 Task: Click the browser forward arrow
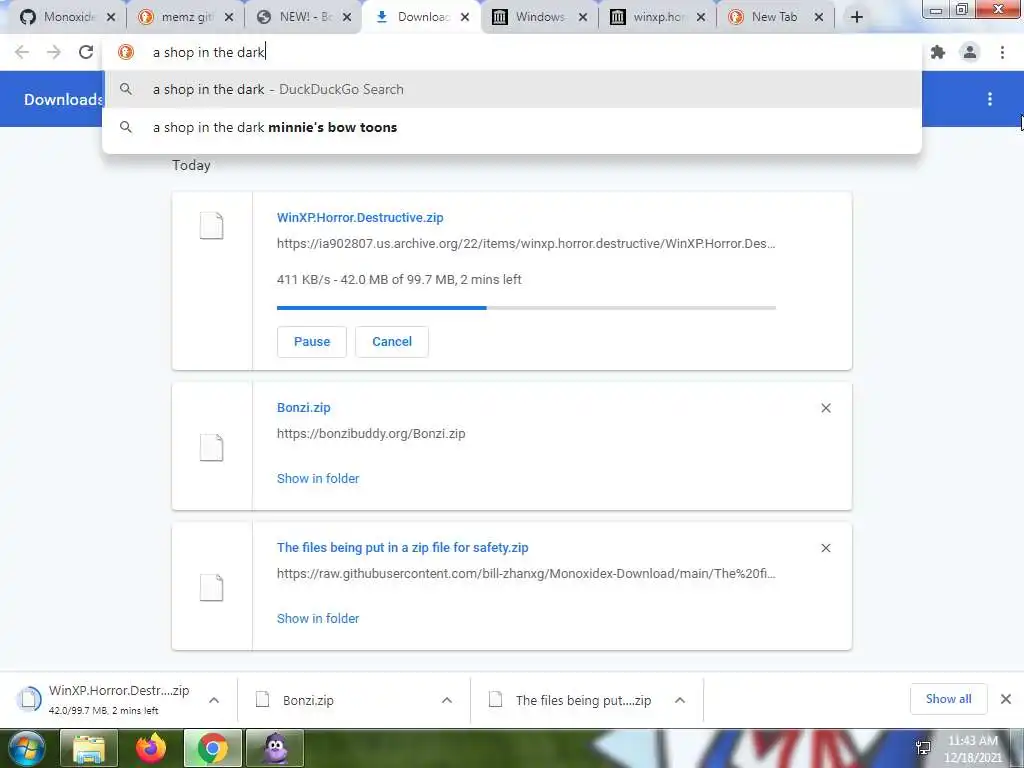tap(54, 52)
